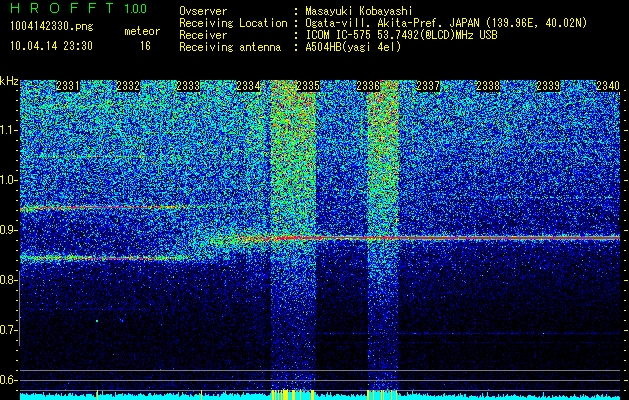Select the 0.9 kHz axis label
The image size is (629, 400).
[x=8, y=230]
